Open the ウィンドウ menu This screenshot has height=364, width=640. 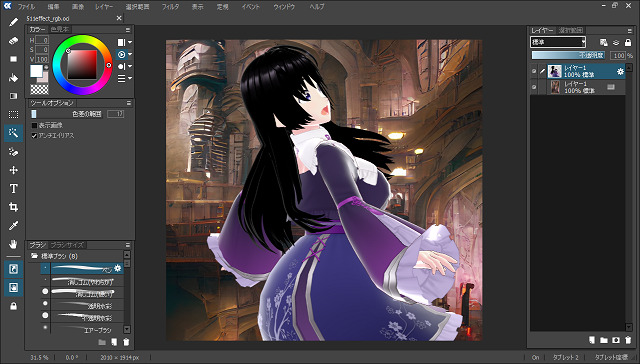click(284, 7)
